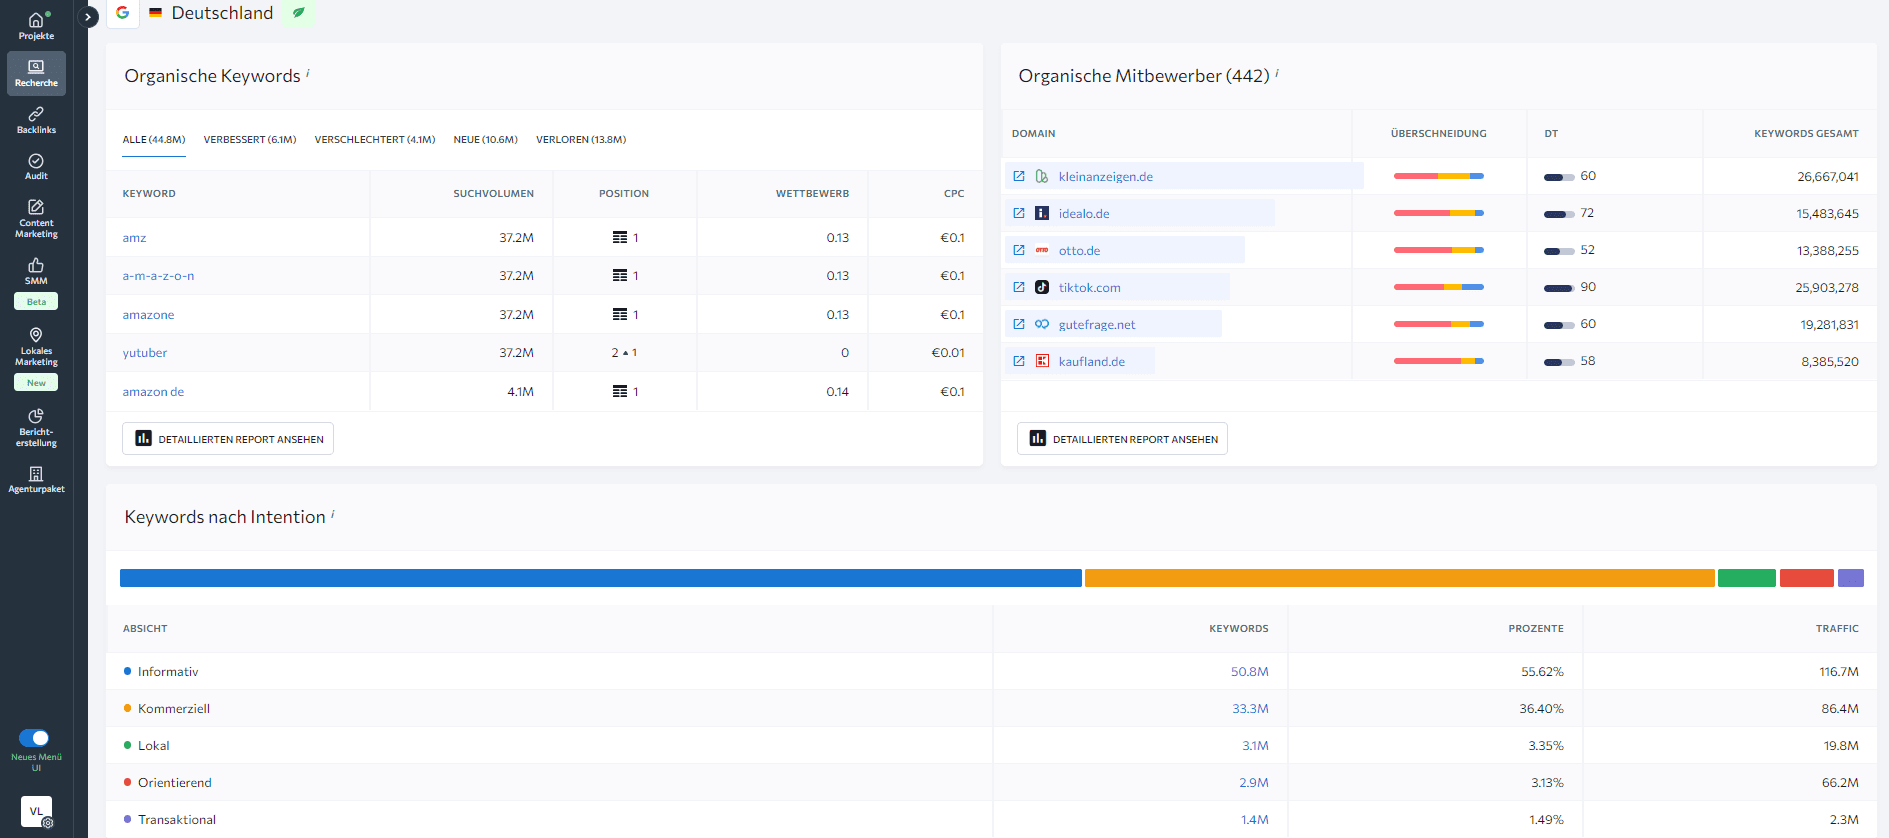
Task: Click the 2.9M Orientierend keywords value
Action: (1254, 783)
